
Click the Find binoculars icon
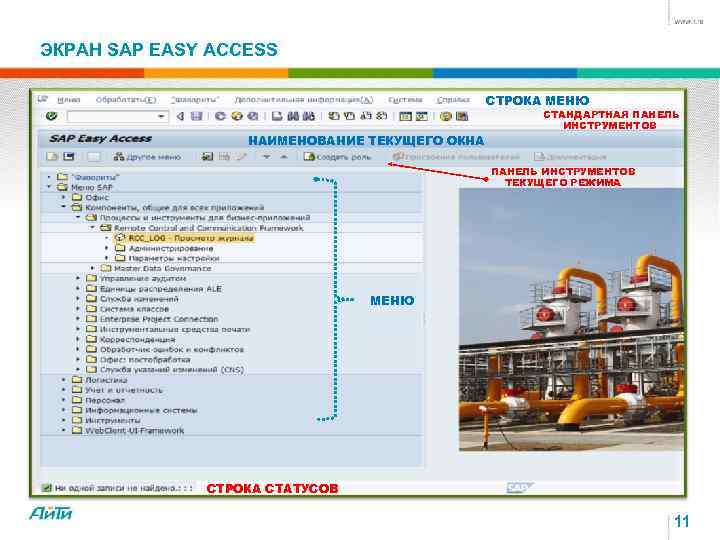[293, 116]
